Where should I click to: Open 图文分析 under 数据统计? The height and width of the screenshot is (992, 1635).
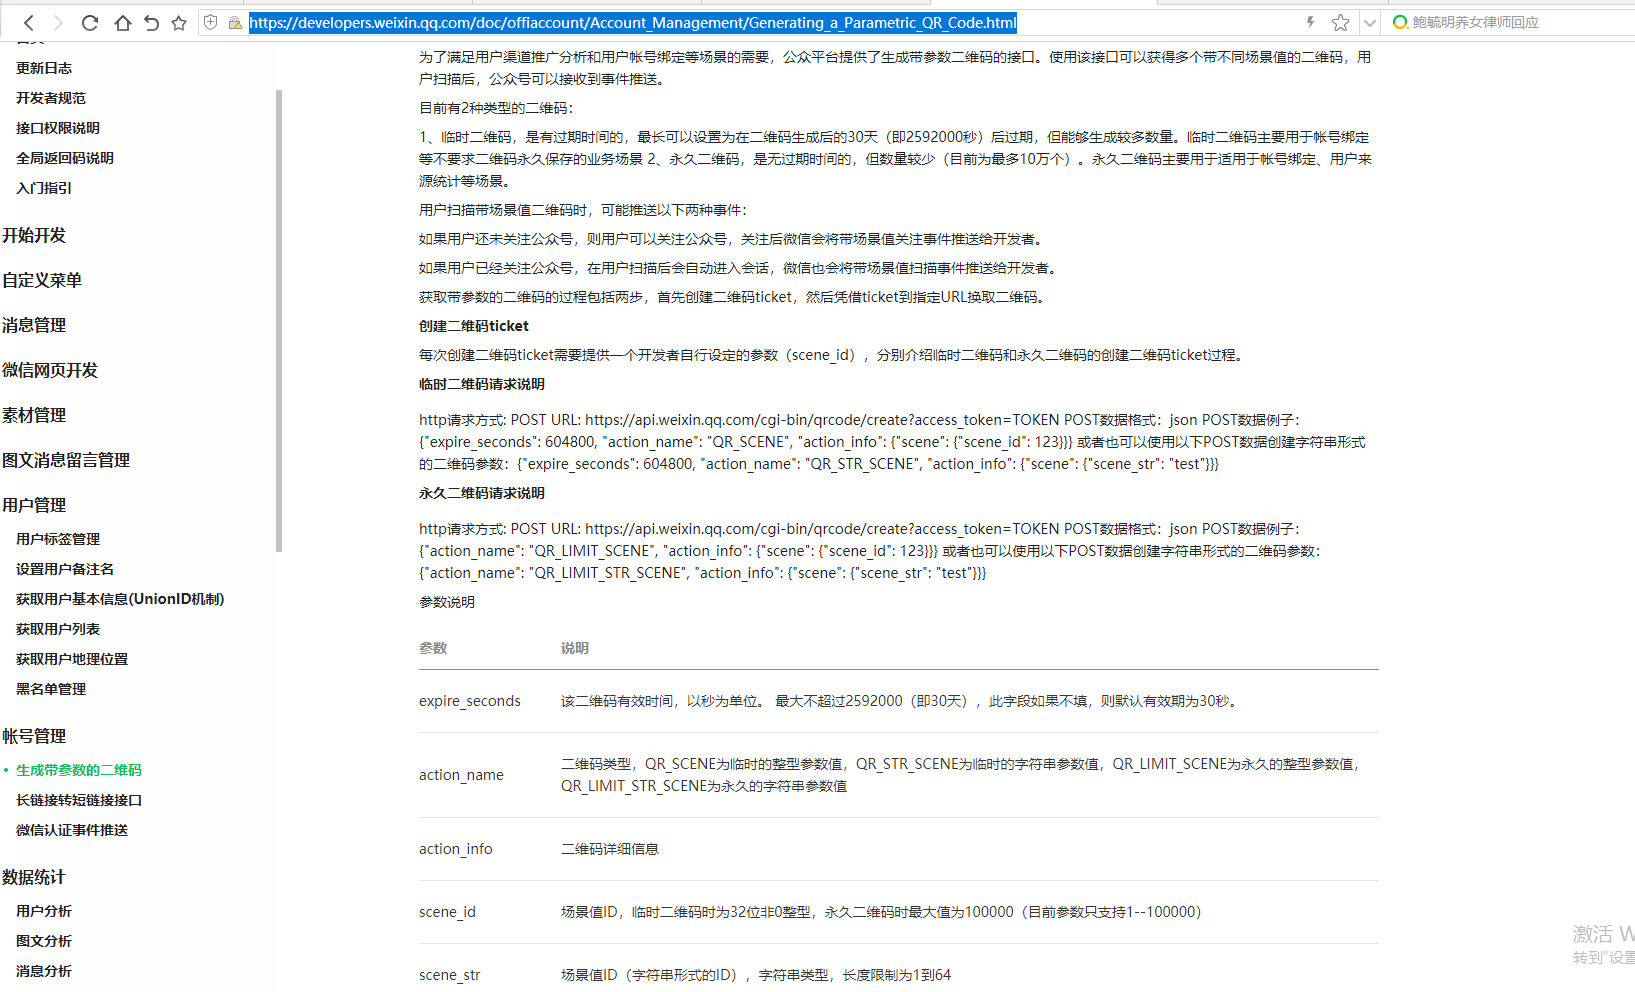pyautogui.click(x=44, y=941)
